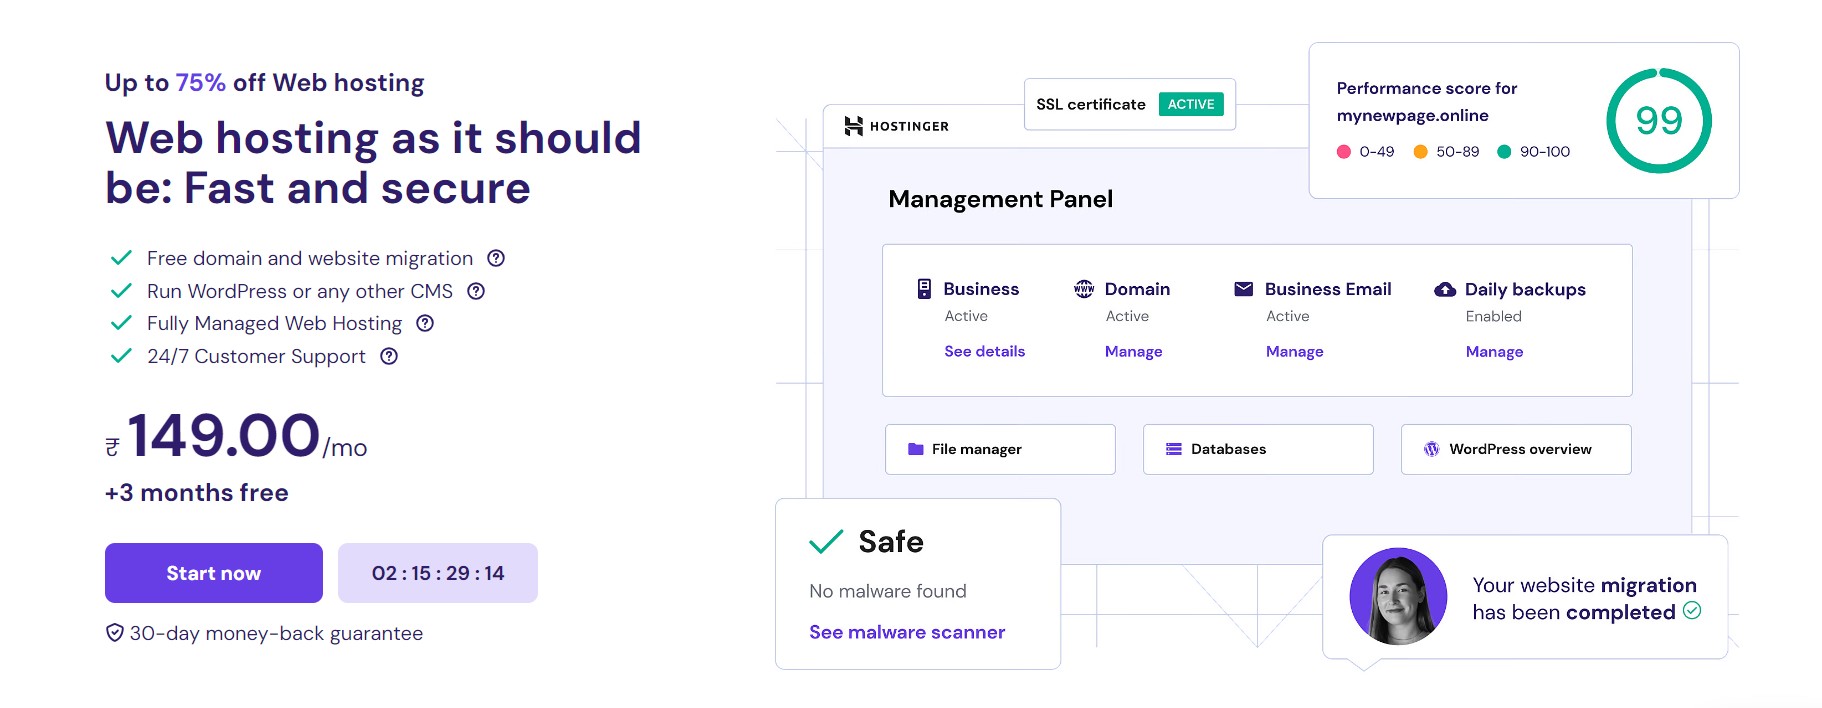Click checkmark beside Fully Managed Web Hosting
The width and height of the screenshot is (1822, 708).
click(x=121, y=323)
